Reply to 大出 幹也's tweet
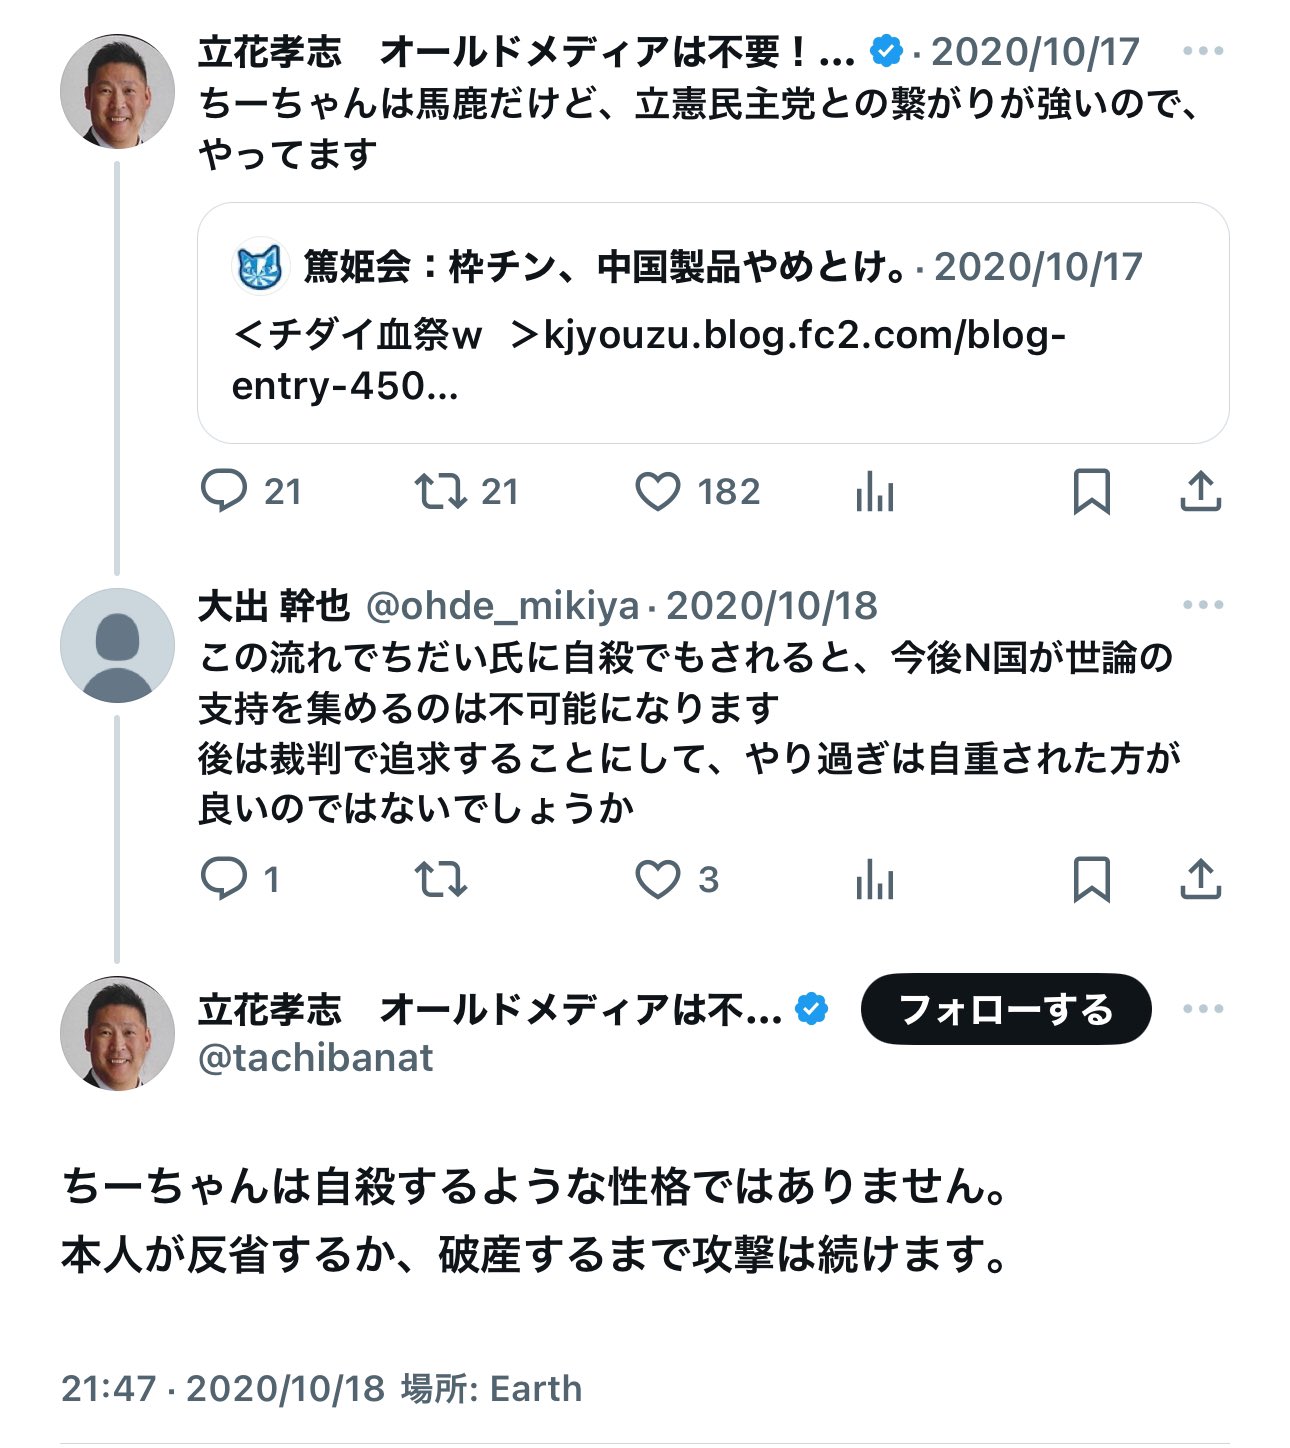 point(224,880)
